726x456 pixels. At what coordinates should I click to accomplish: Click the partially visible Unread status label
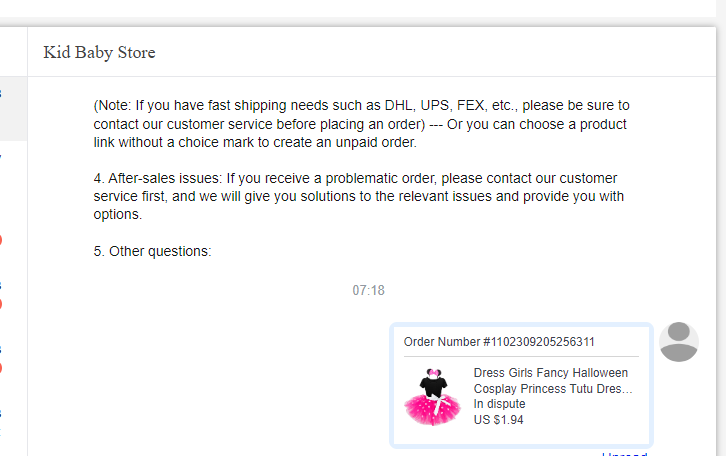(x=625, y=453)
